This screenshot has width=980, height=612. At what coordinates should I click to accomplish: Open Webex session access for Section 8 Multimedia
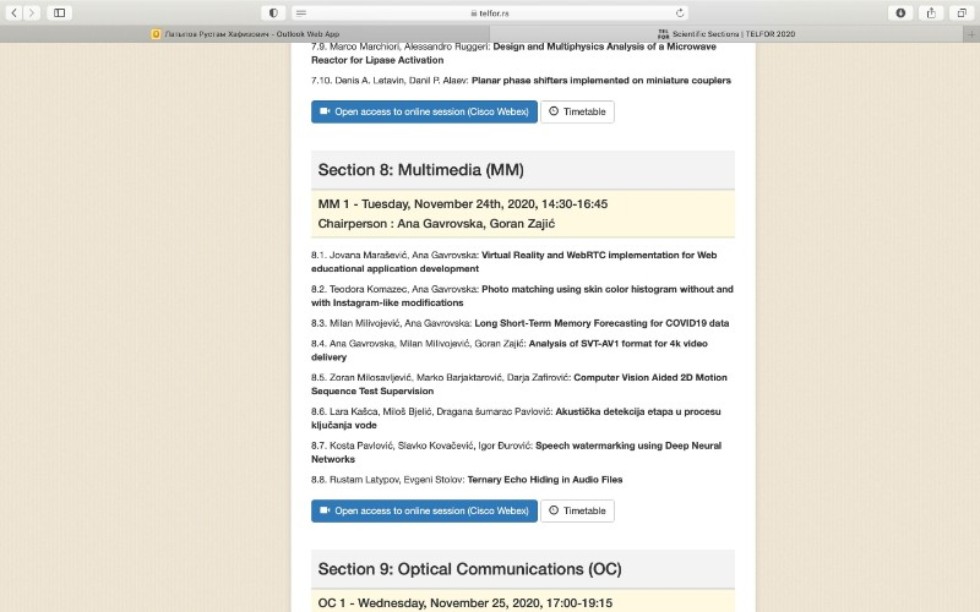[424, 511]
